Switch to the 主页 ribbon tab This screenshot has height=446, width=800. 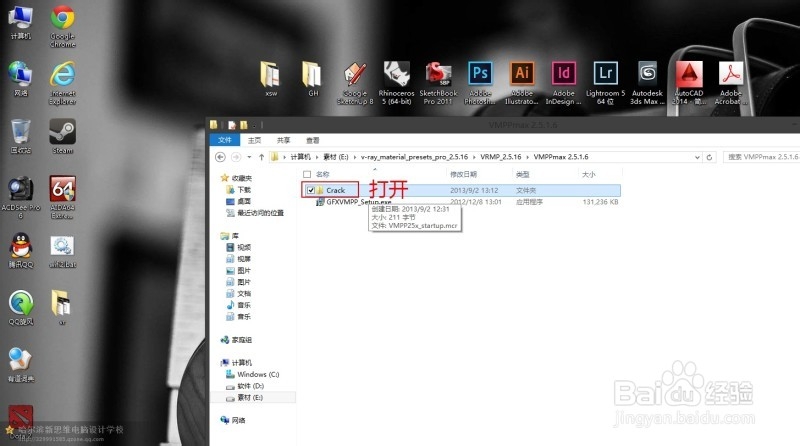(254, 140)
